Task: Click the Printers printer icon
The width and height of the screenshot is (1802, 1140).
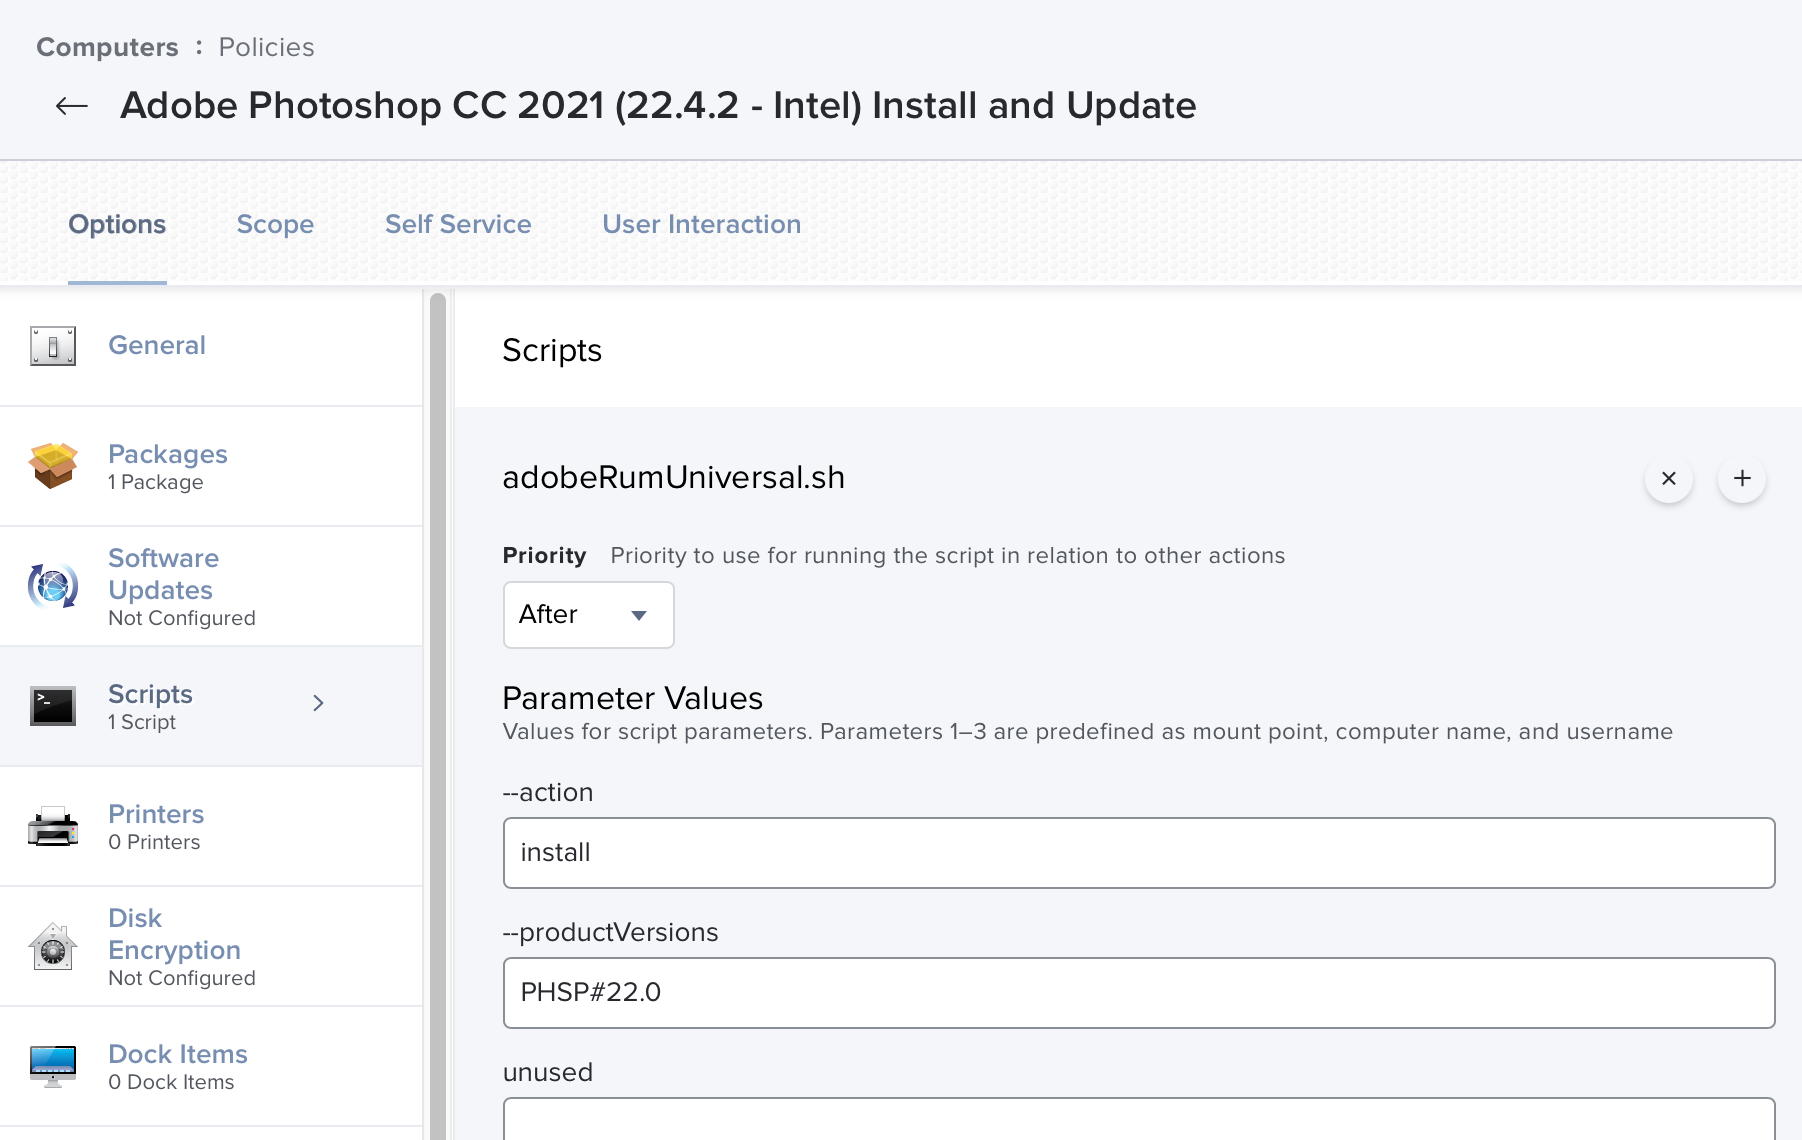Action: click(x=53, y=826)
